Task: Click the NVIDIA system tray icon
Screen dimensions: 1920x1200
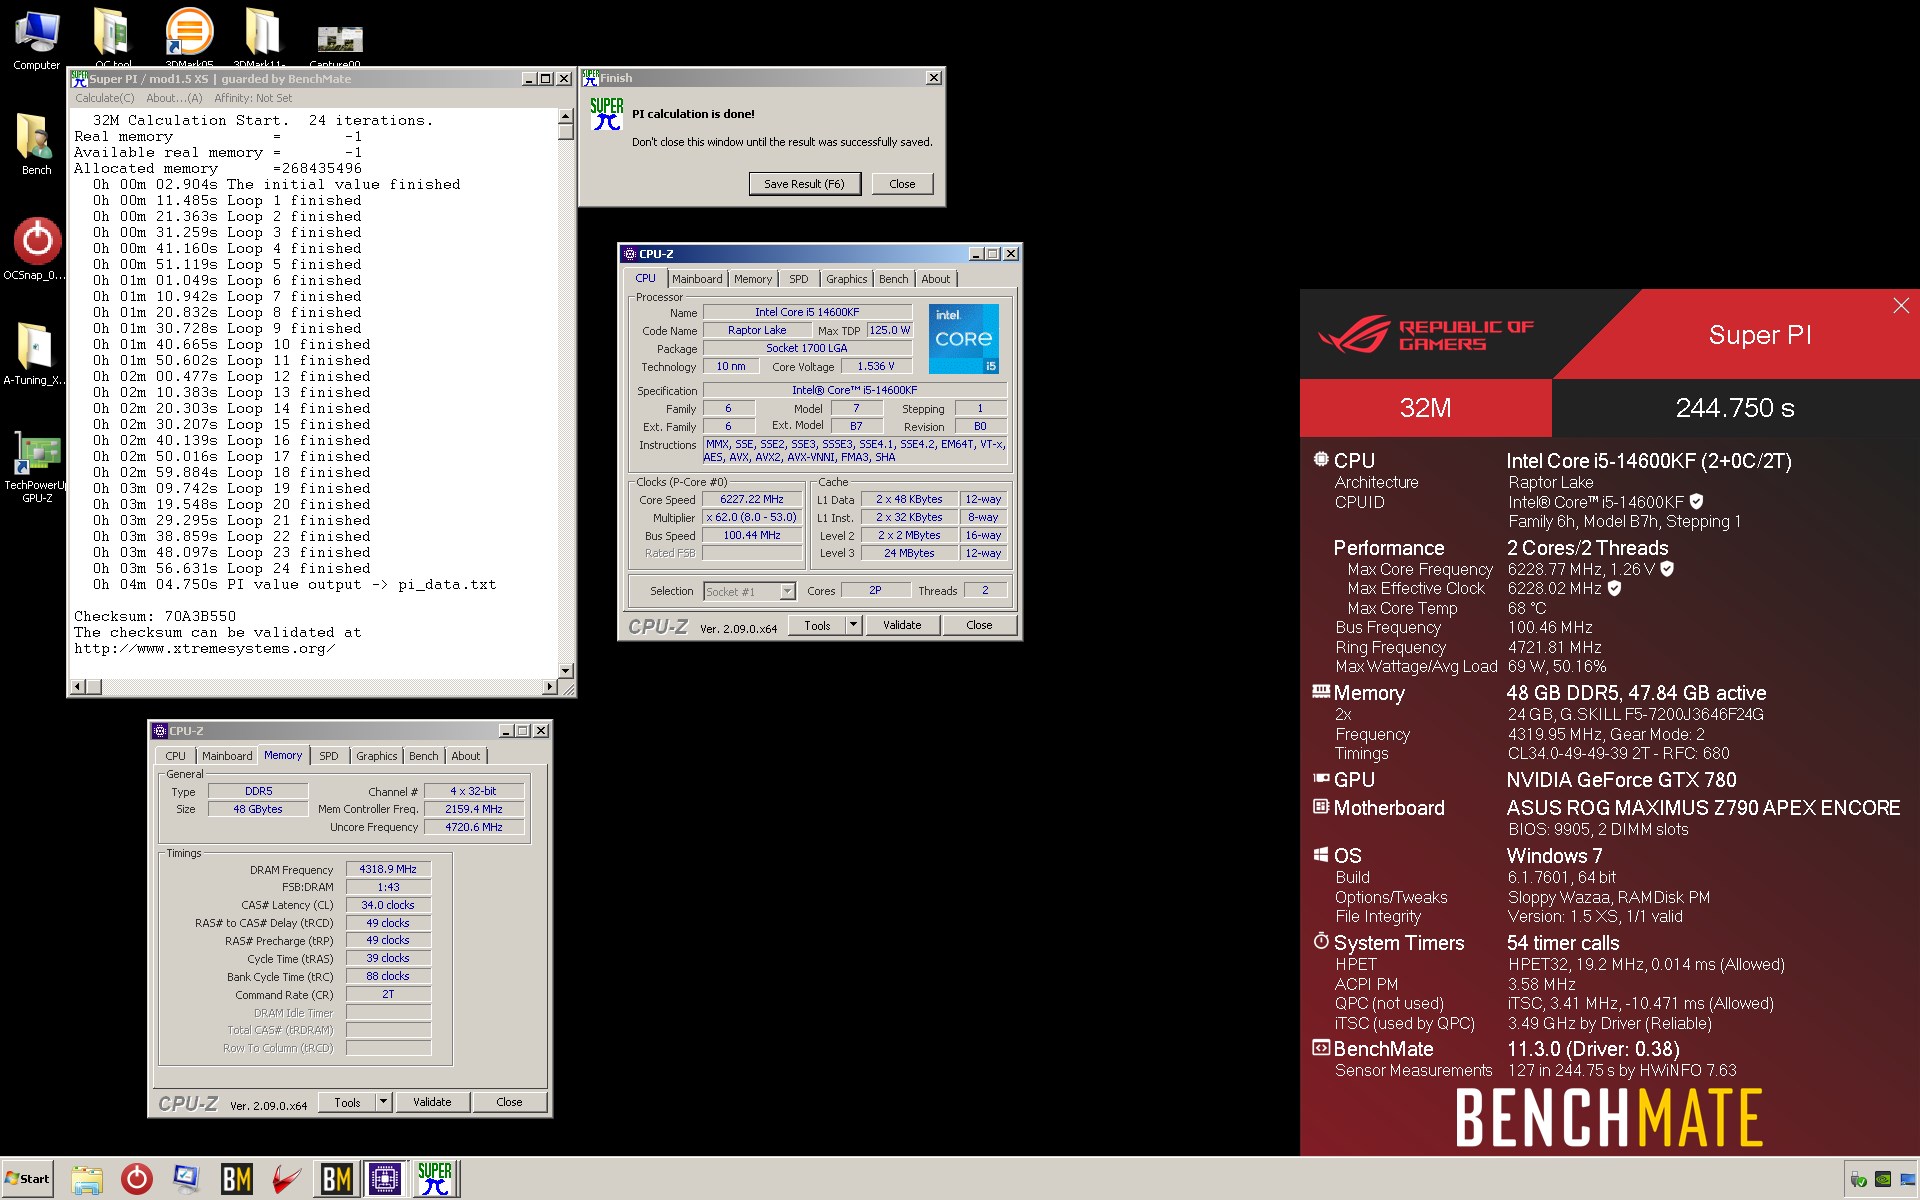Action: [1882, 1179]
